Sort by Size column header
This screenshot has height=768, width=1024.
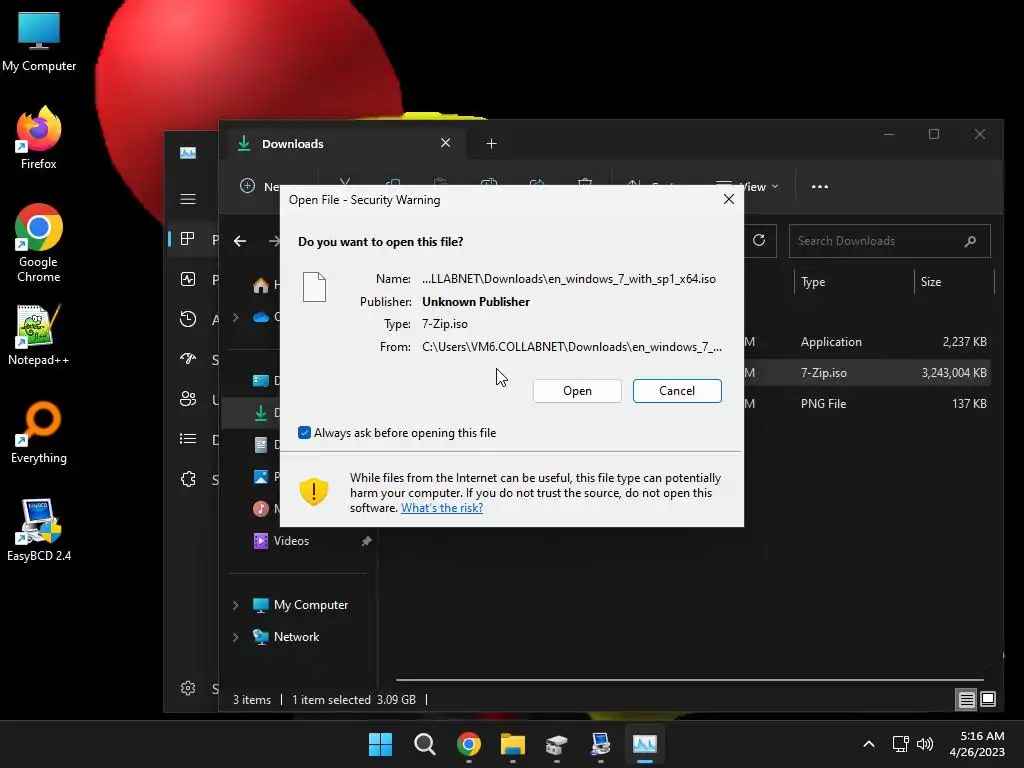[x=931, y=282]
